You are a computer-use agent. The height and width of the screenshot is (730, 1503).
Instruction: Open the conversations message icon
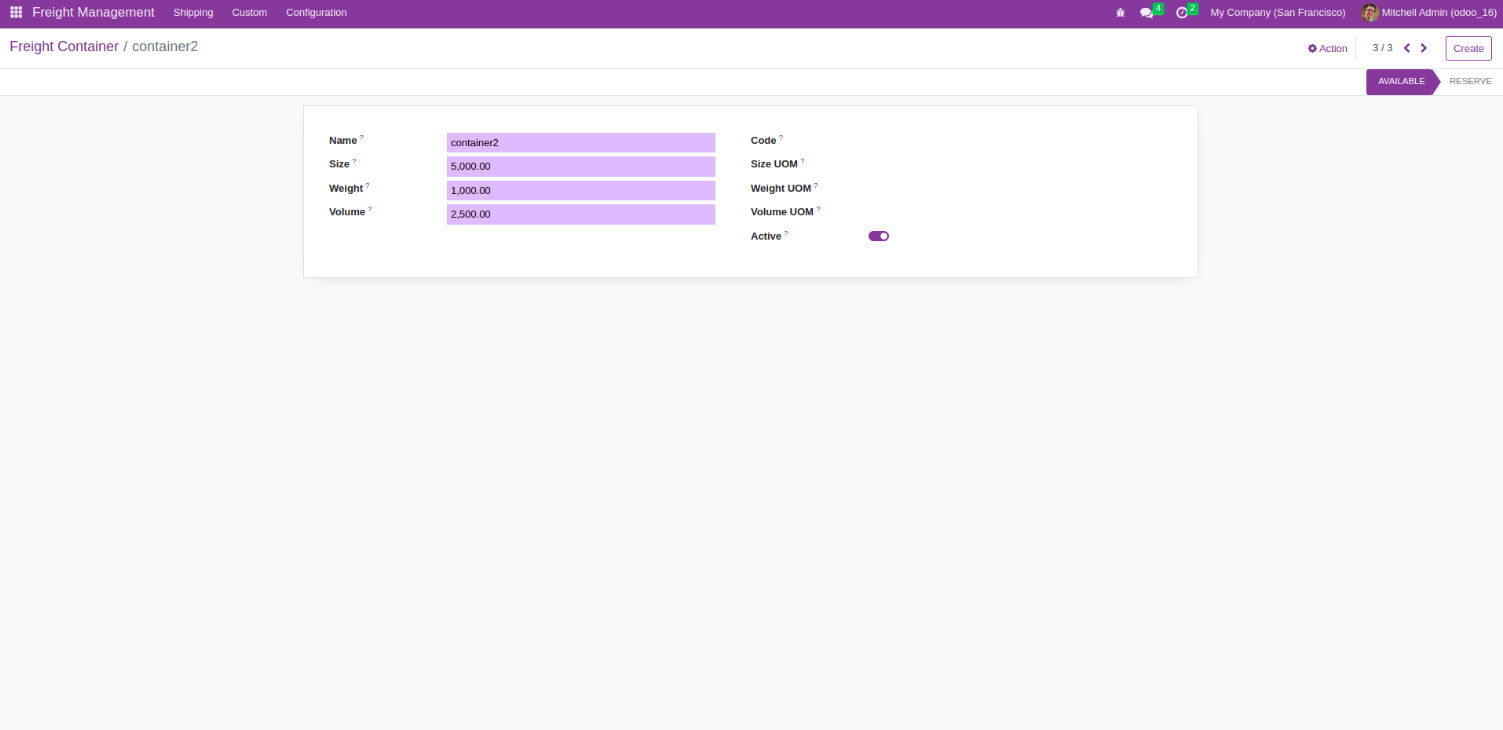[1147, 13]
